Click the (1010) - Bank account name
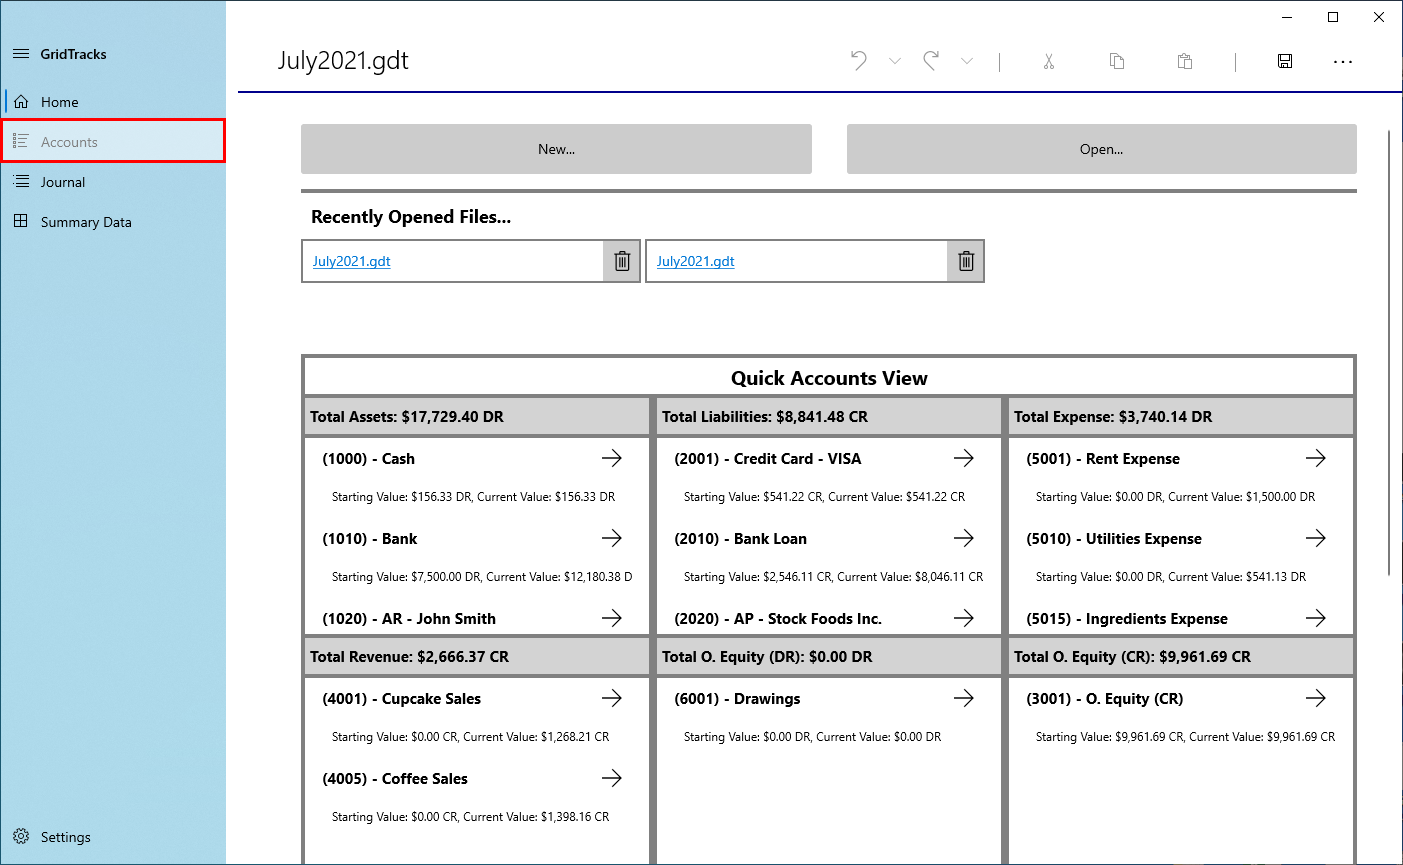1403x865 pixels. click(370, 539)
